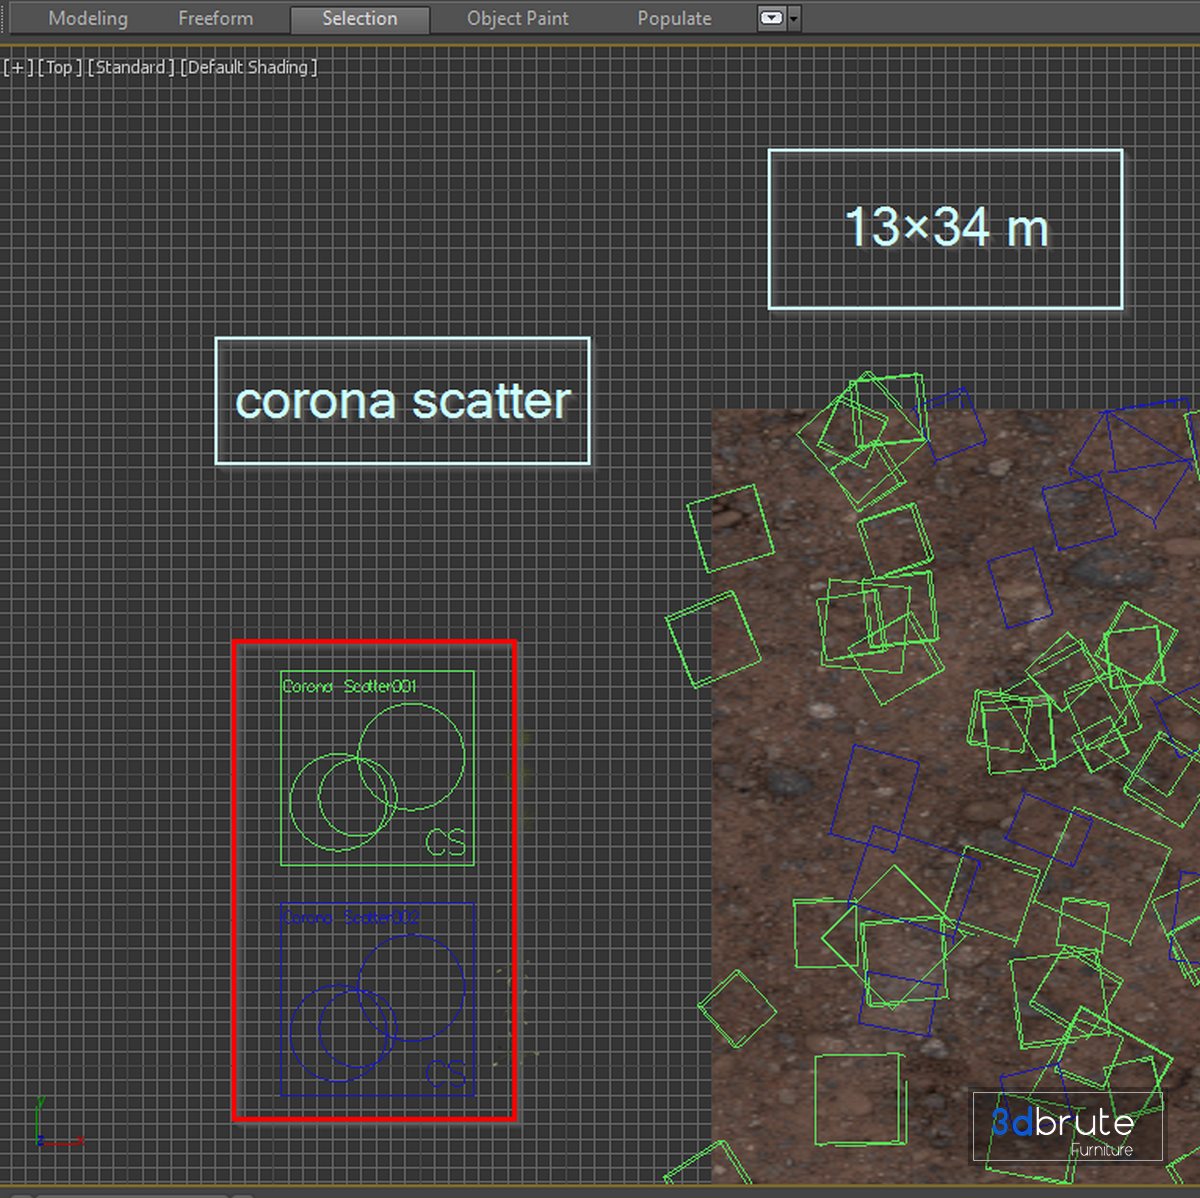Click the 'corona scatter' text label
The width and height of the screenshot is (1200, 1198).
(x=402, y=401)
